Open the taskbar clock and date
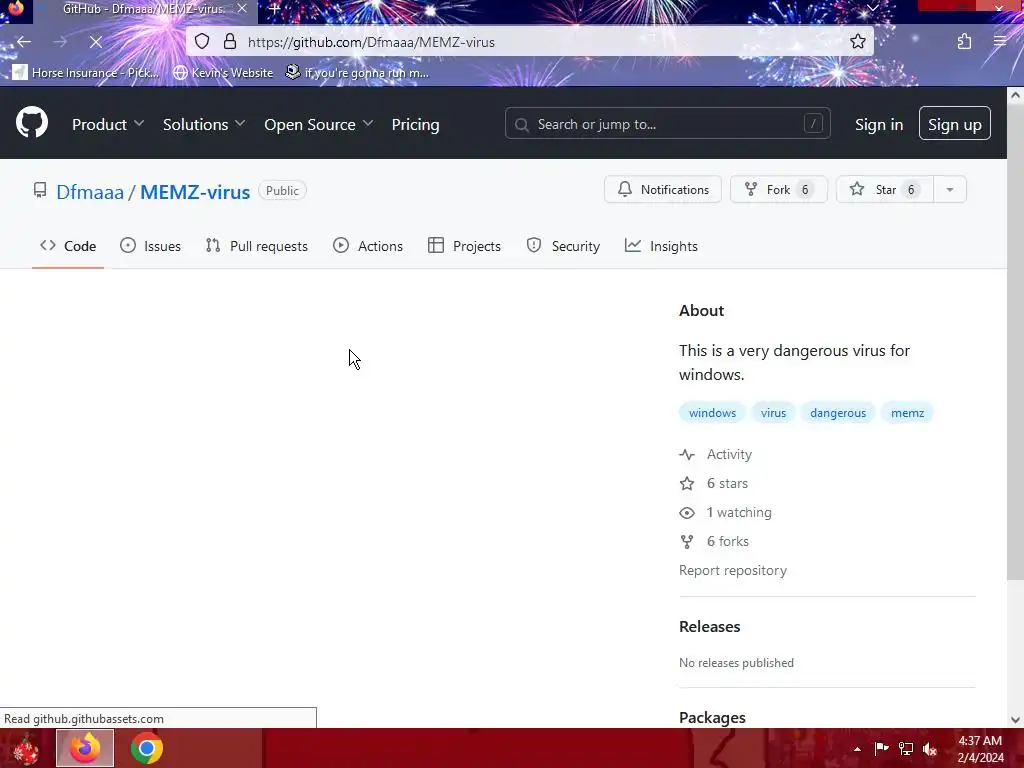The height and width of the screenshot is (768, 1024). pyautogui.click(x=980, y=749)
